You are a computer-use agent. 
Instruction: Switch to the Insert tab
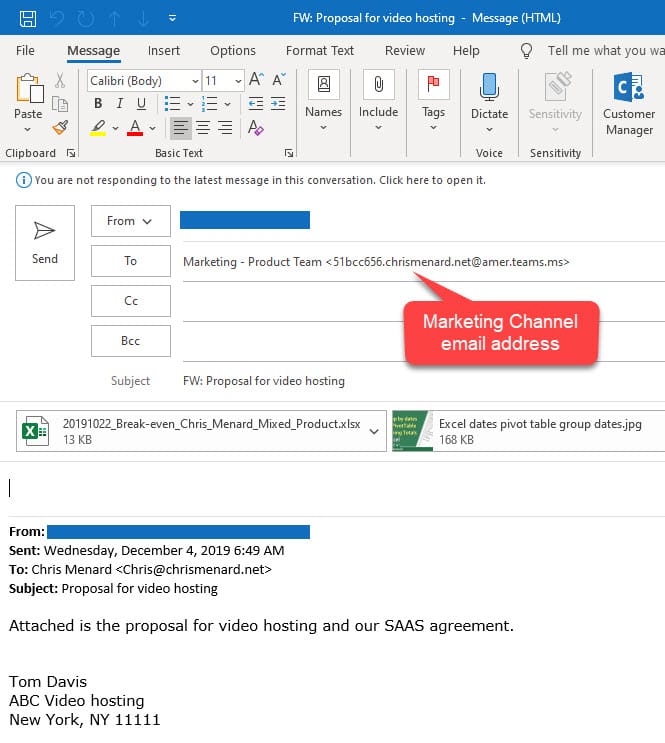[x=164, y=51]
